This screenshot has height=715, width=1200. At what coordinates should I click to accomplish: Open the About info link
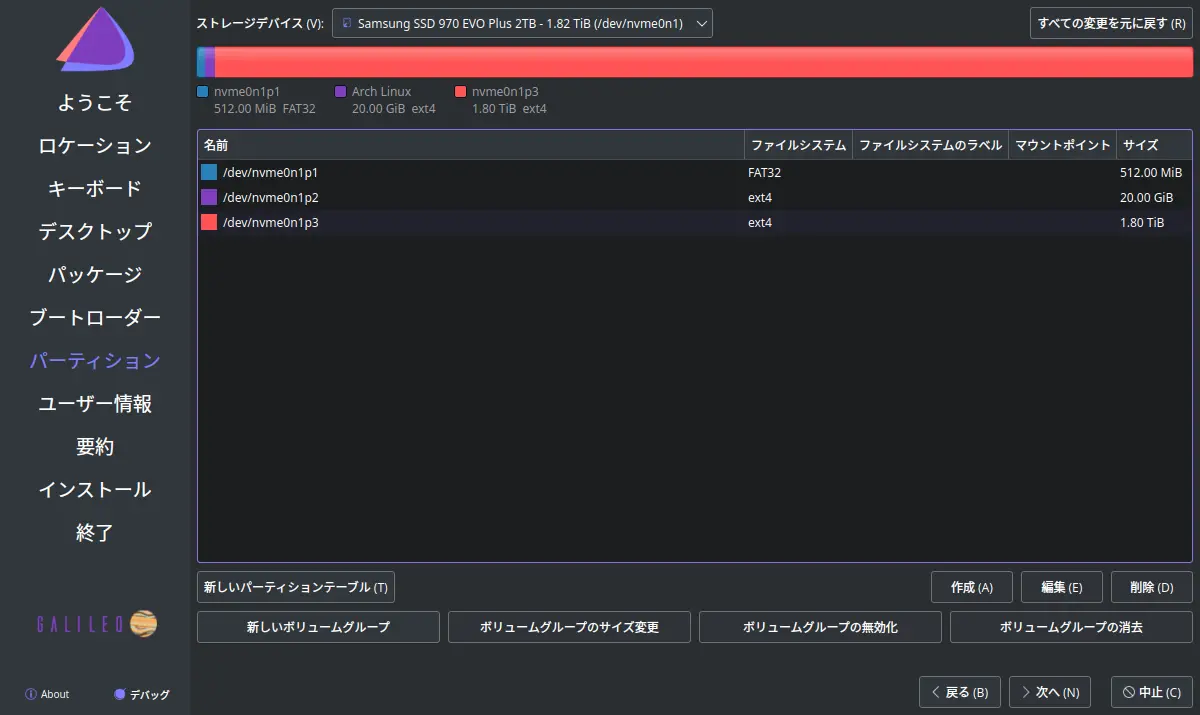click(x=47, y=694)
